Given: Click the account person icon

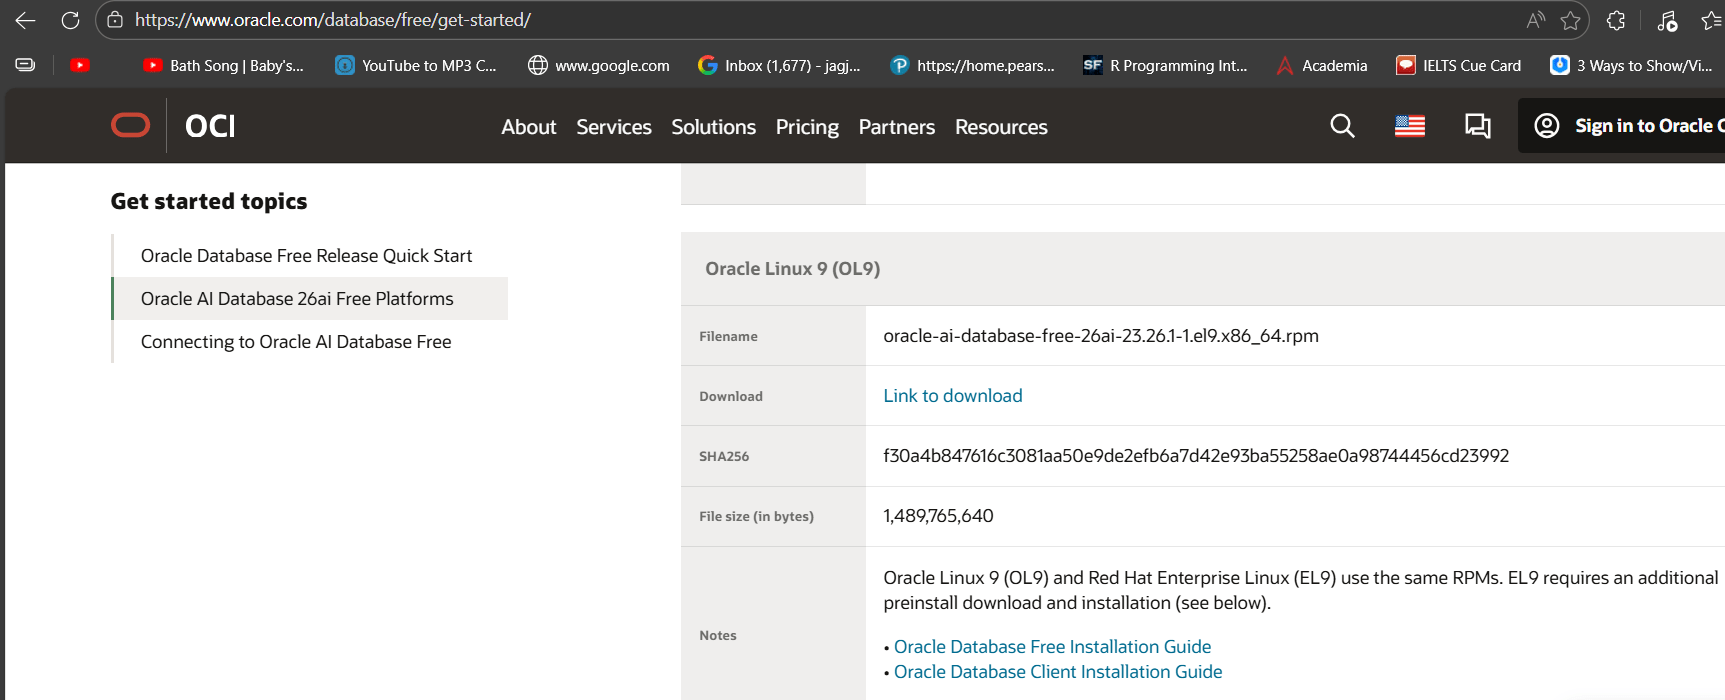Looking at the screenshot, I should 1546,125.
